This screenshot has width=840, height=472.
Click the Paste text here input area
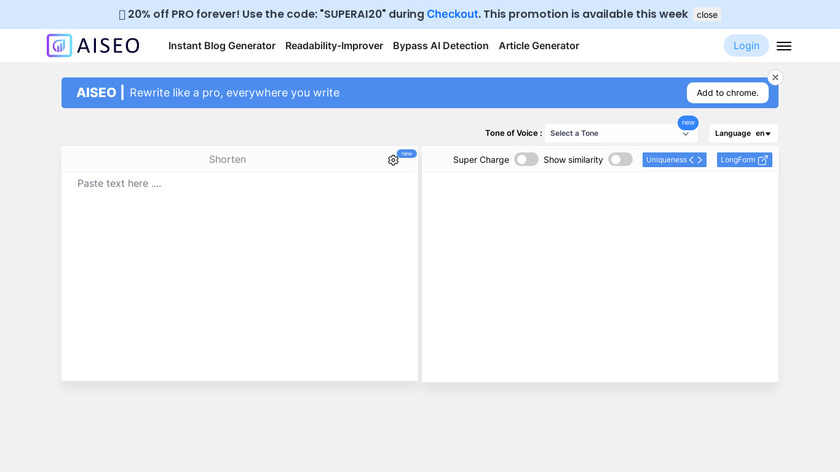pos(240,270)
